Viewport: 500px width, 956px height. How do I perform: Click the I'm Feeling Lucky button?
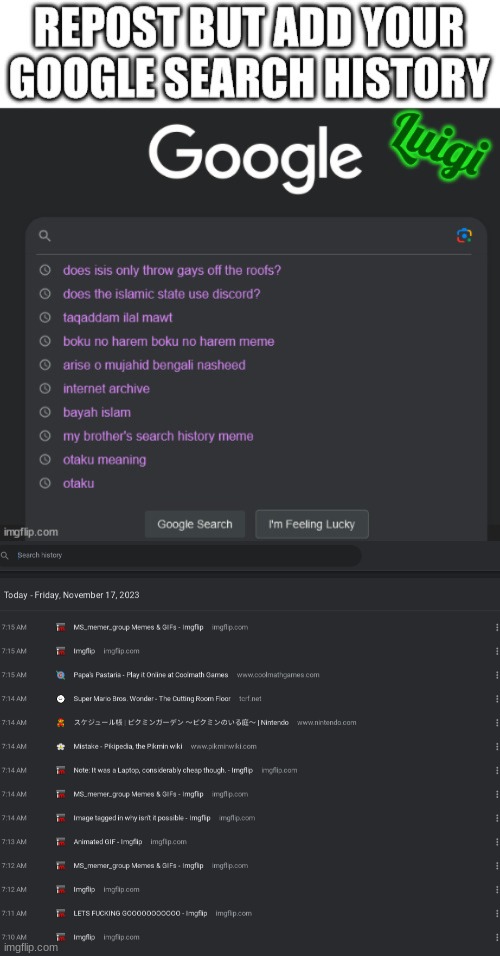[312, 524]
